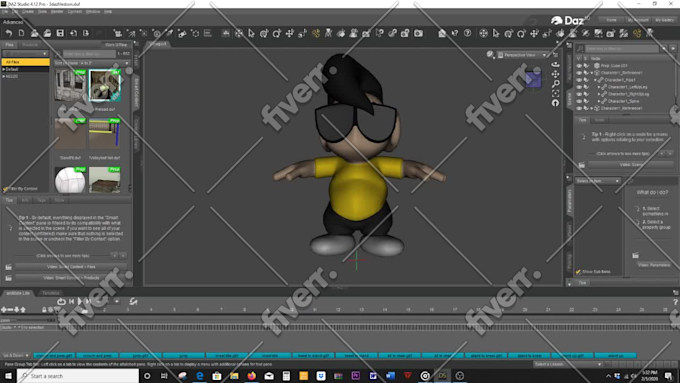This screenshot has height=383, width=680.
Task: Click the viewport Reset view icon
Action: coord(555,103)
